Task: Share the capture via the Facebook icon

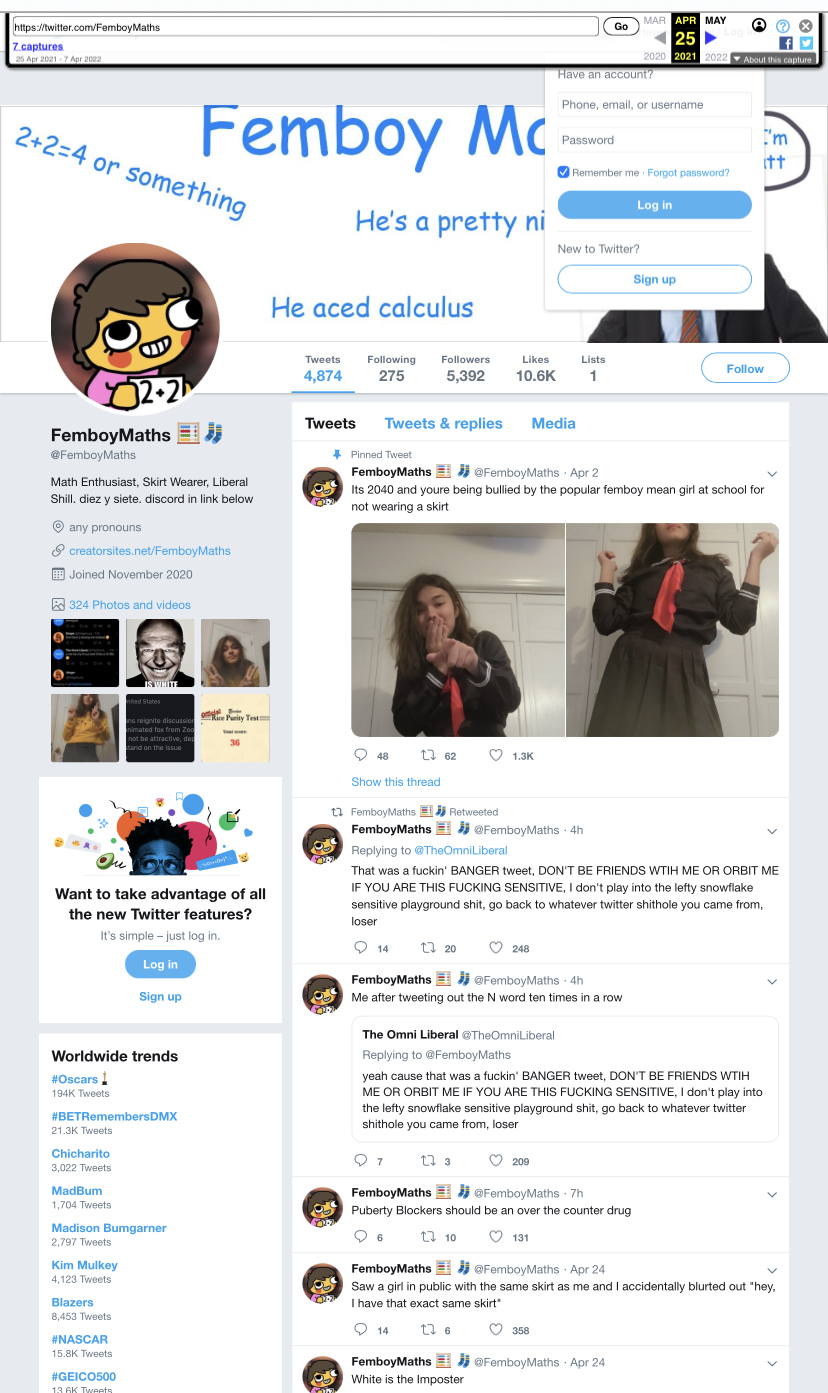Action: (x=785, y=43)
